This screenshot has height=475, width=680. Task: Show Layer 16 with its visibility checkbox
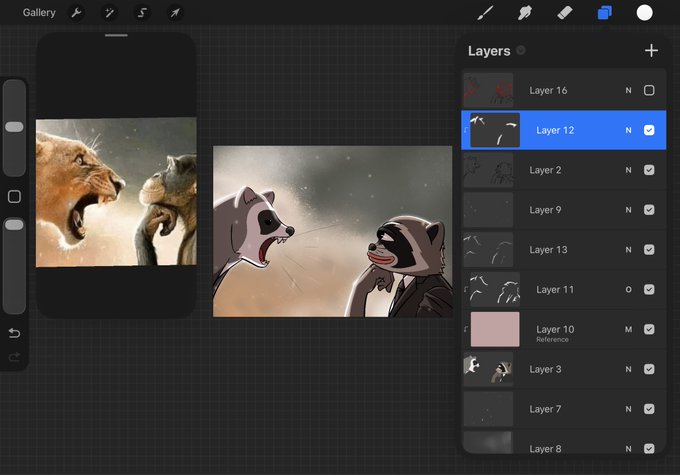coord(649,90)
